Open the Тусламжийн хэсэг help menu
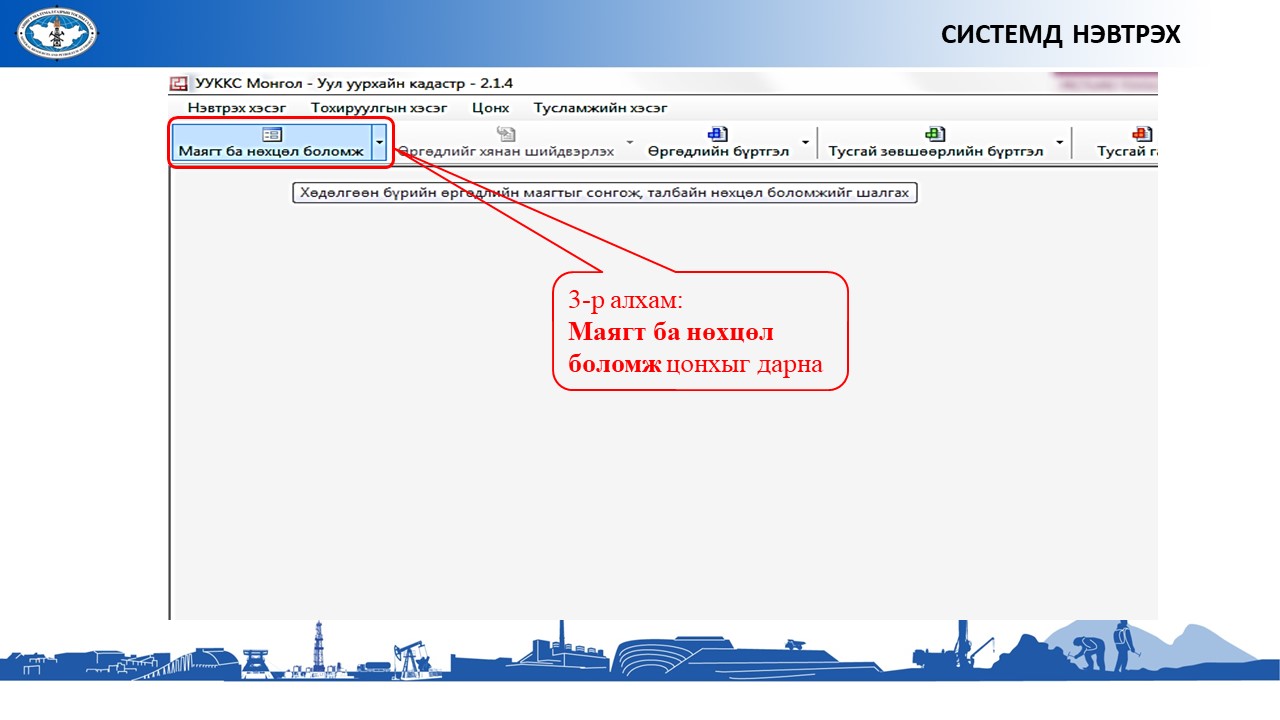1280x720 pixels. (x=600, y=108)
